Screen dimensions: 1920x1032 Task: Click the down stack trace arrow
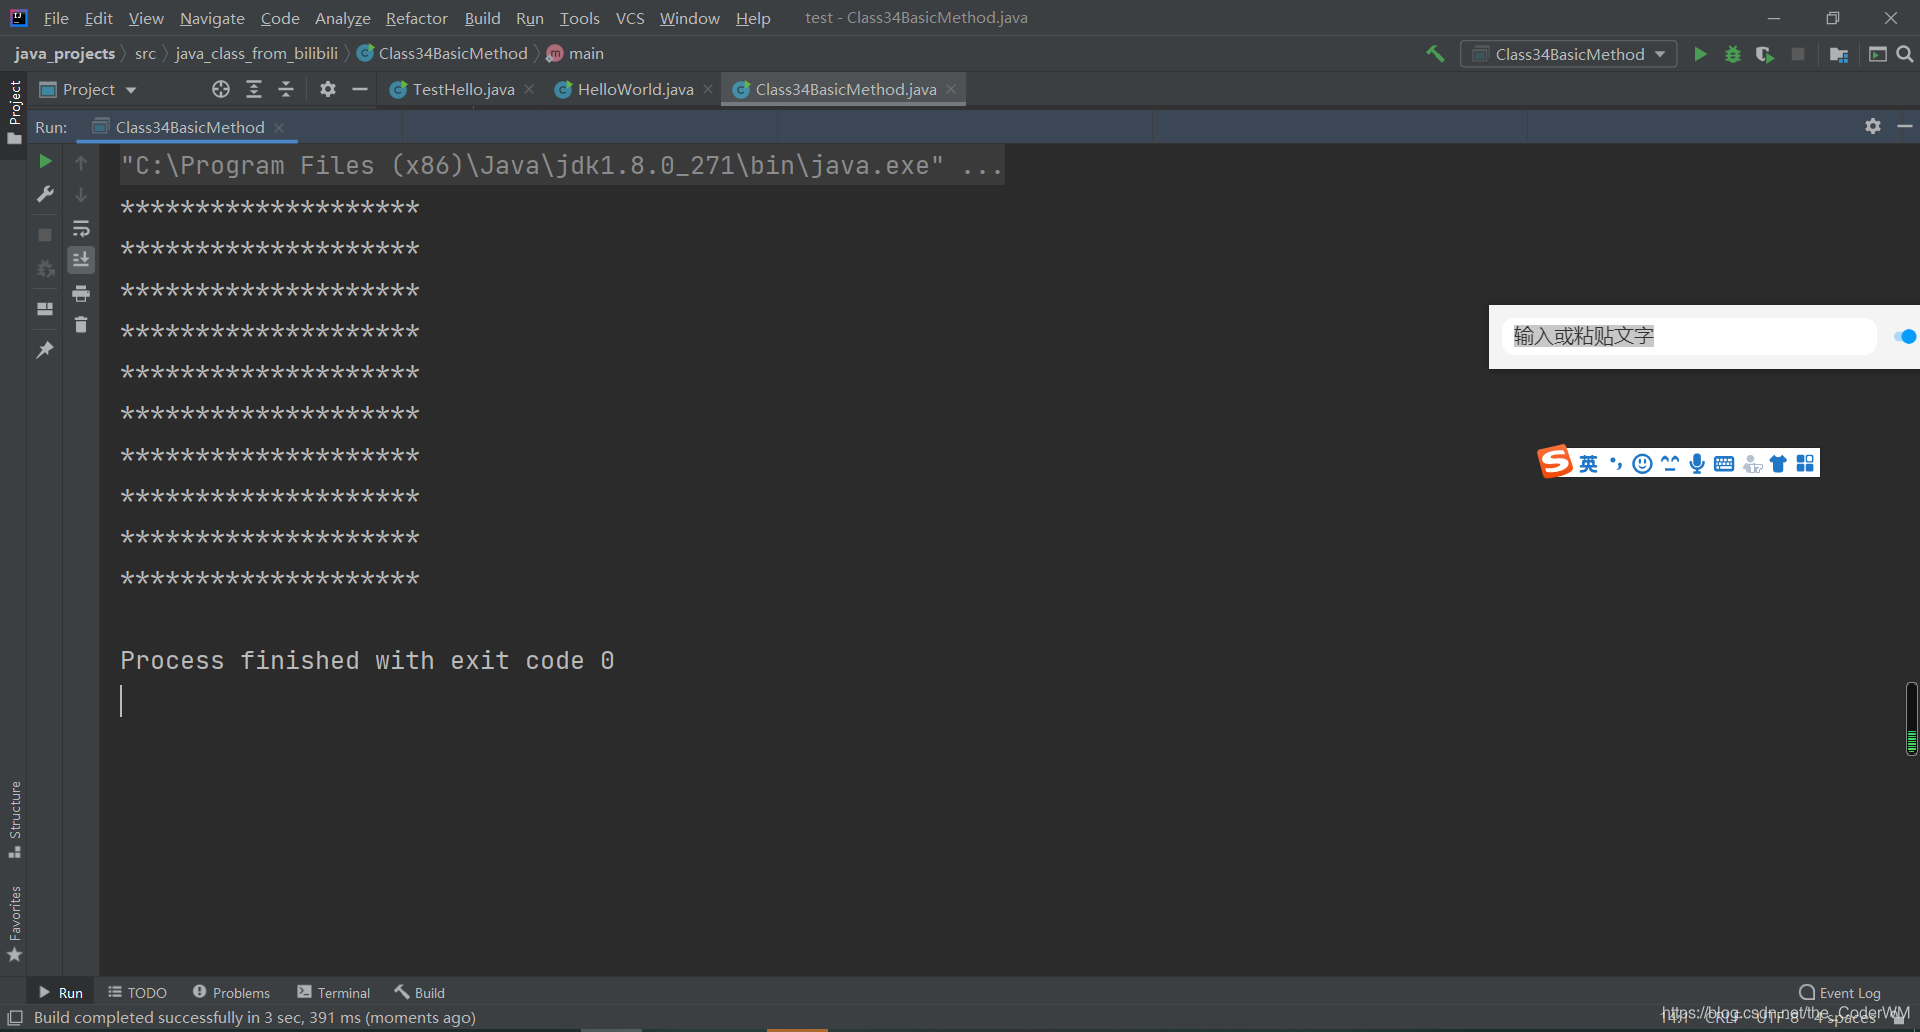[81, 195]
